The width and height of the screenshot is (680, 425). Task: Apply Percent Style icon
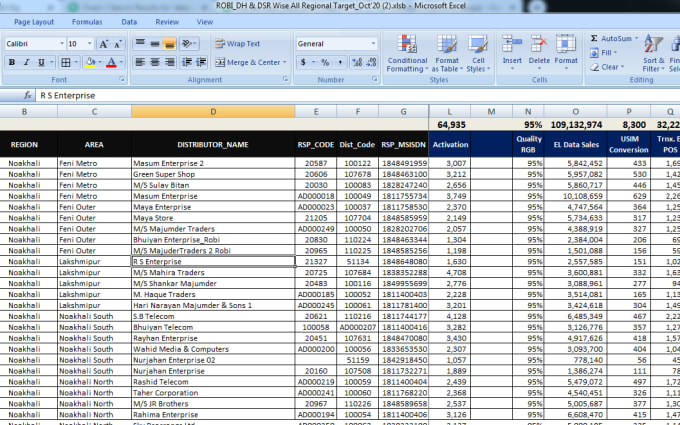325,62
